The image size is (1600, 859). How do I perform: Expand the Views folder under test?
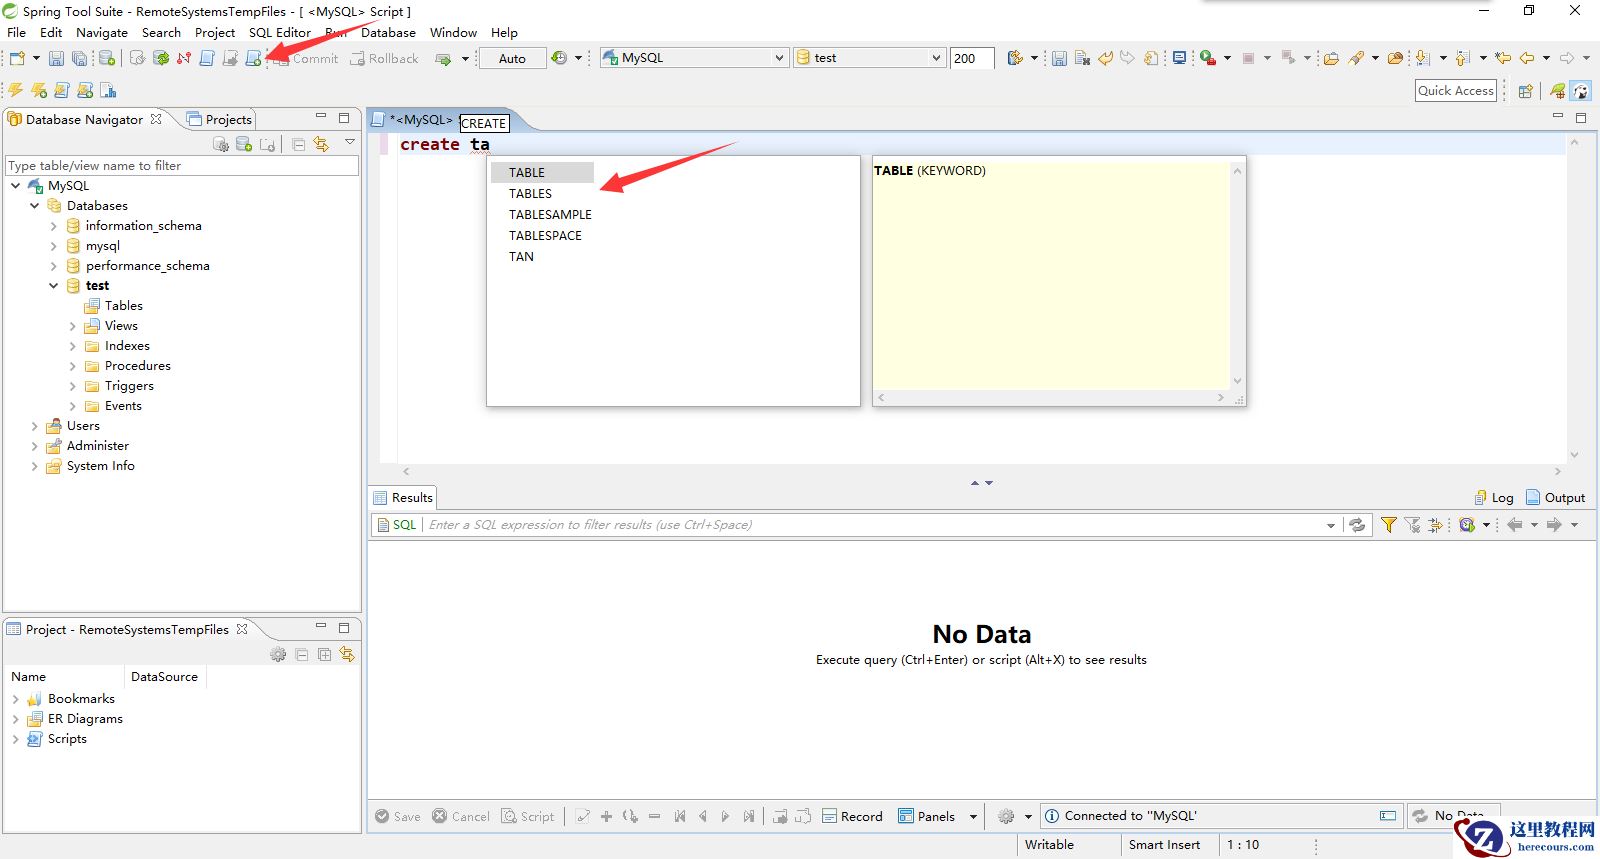pos(73,326)
